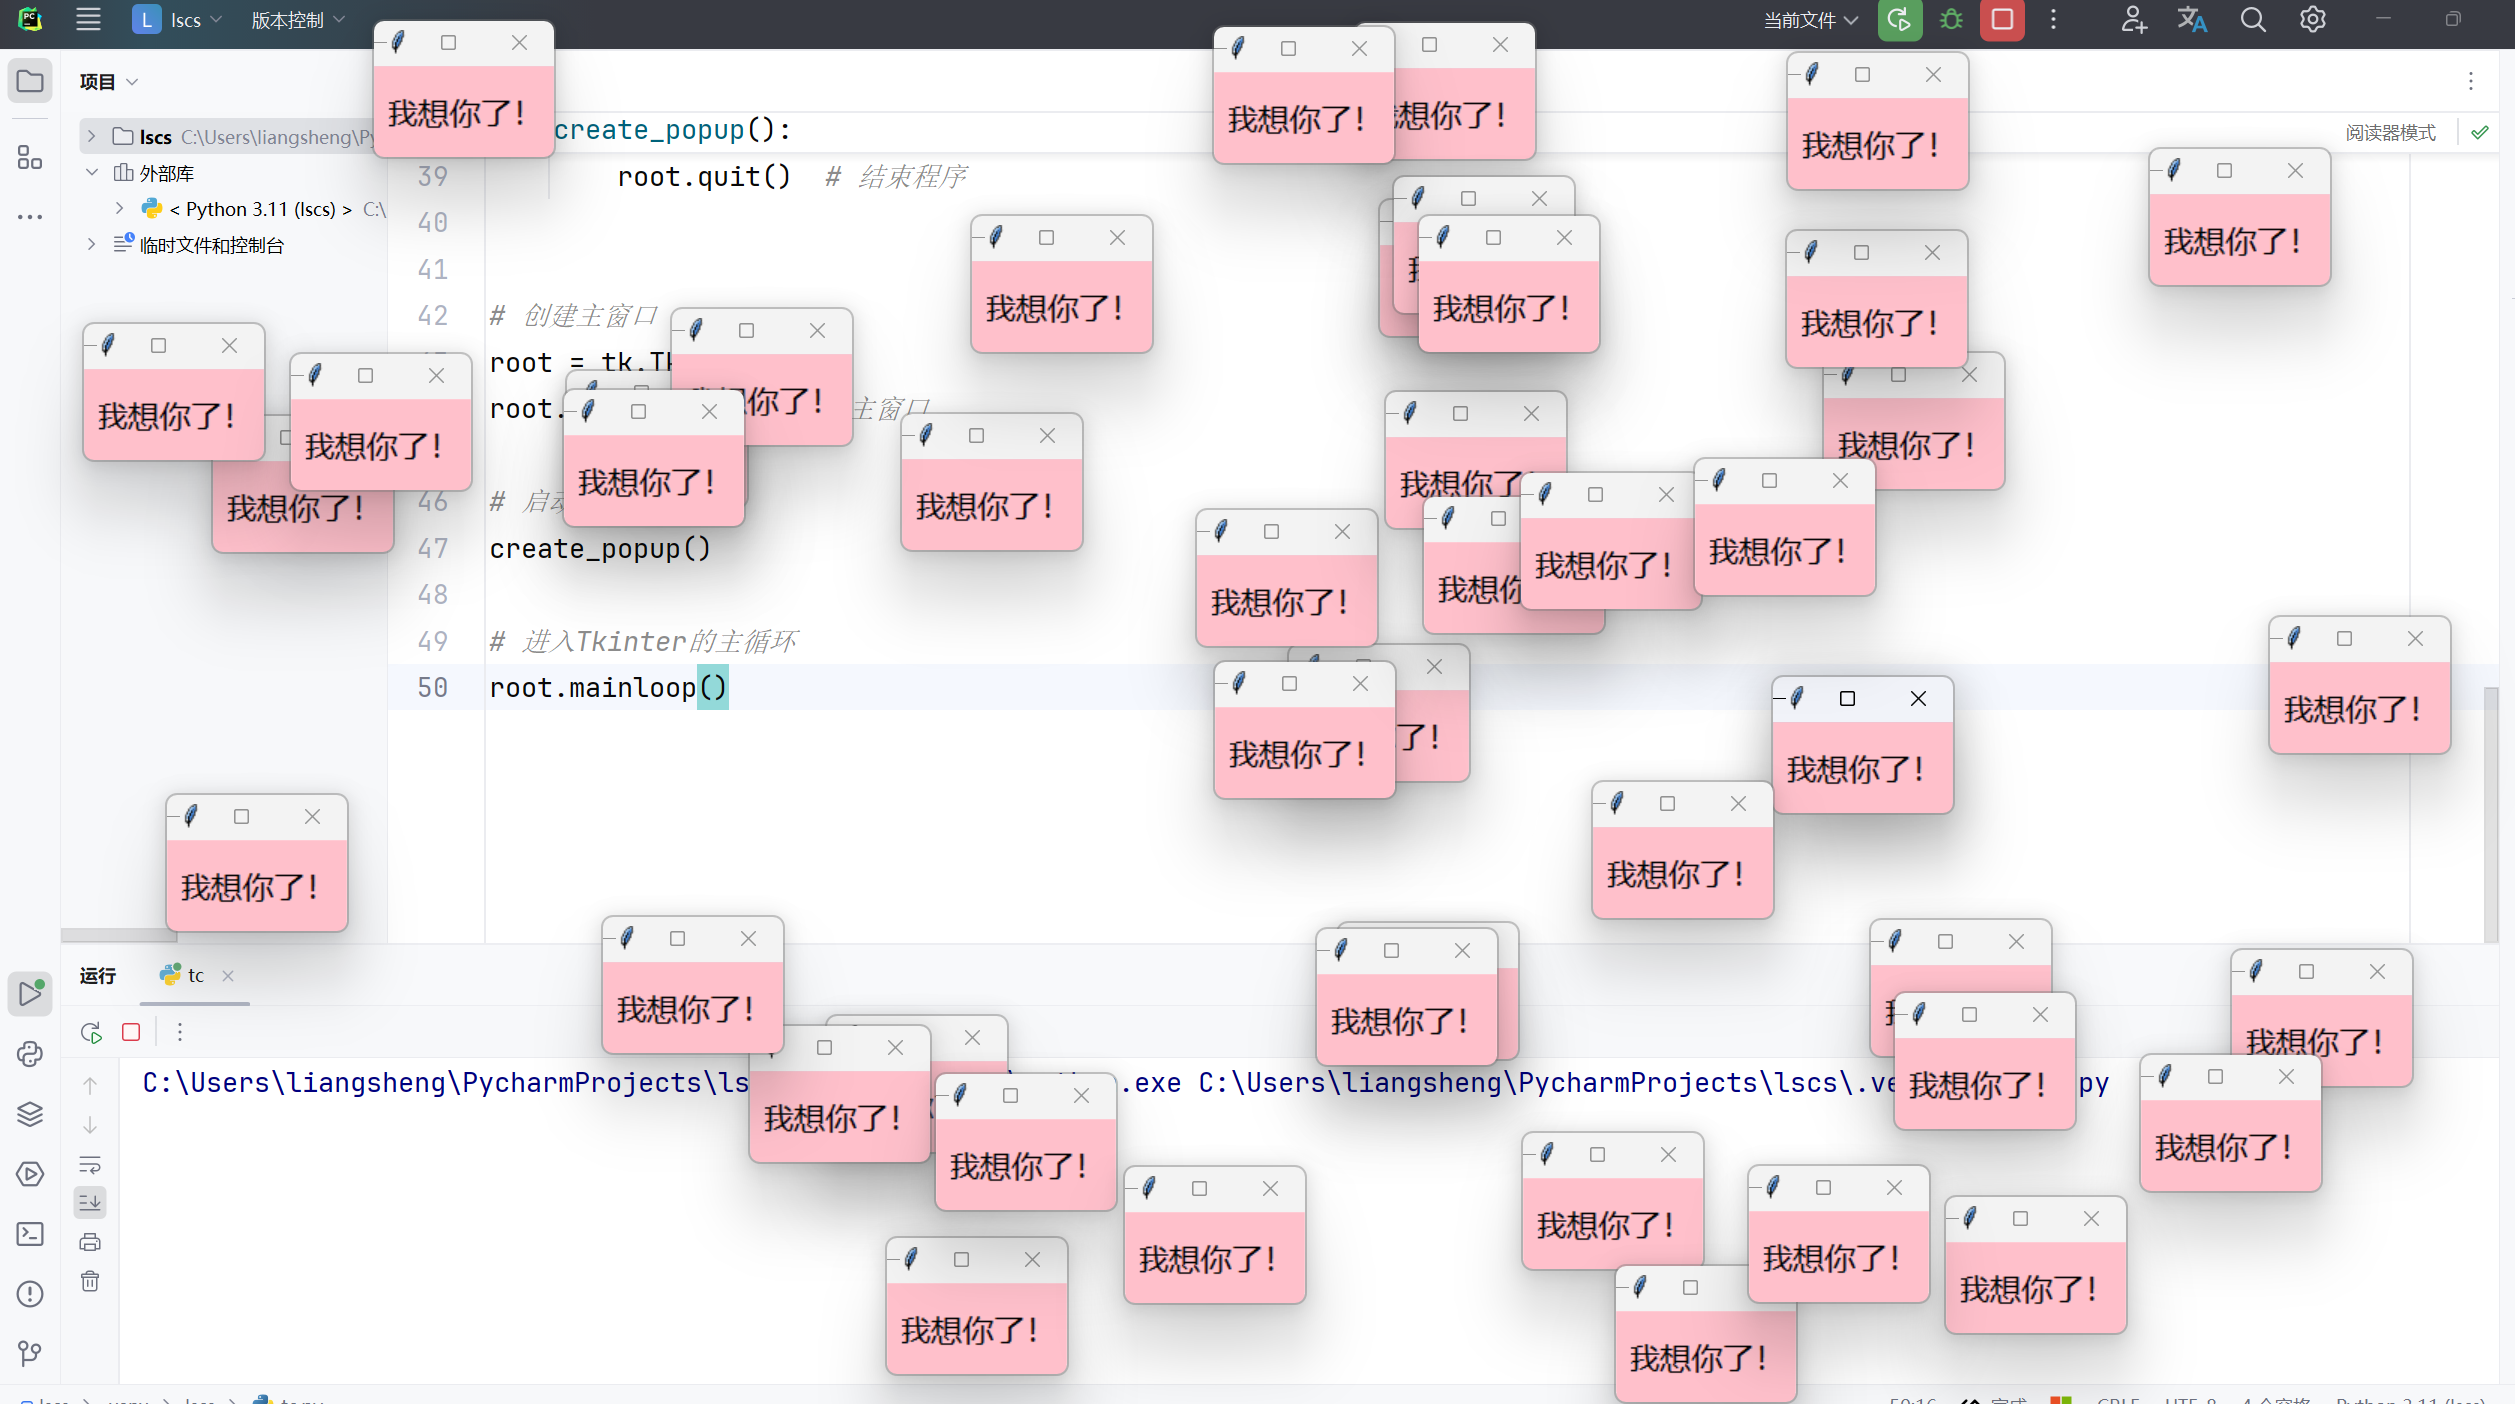Open the layers stack icon in the left sidebar

[30, 1114]
